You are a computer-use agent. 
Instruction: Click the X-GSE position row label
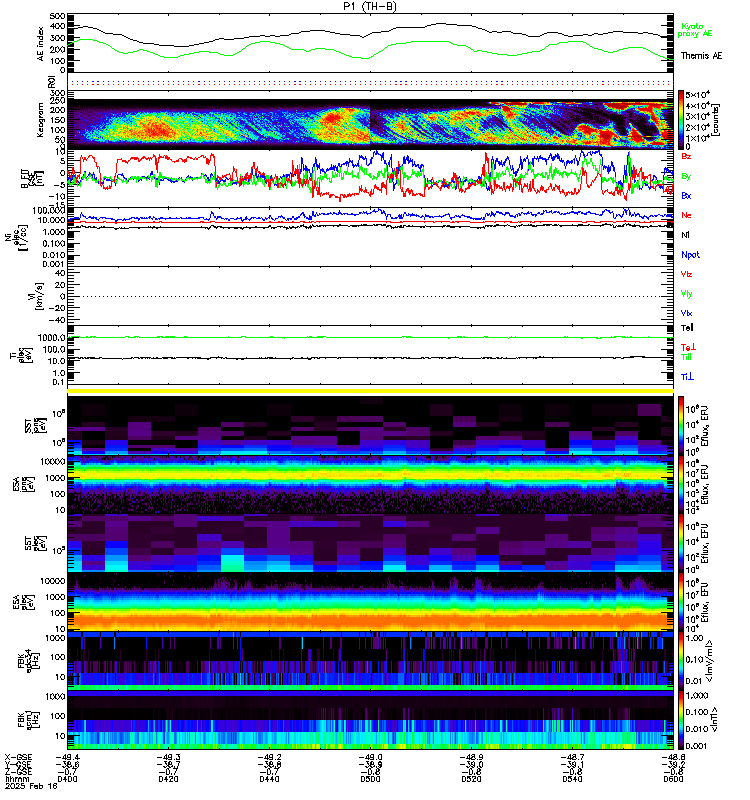pyautogui.click(x=18, y=757)
